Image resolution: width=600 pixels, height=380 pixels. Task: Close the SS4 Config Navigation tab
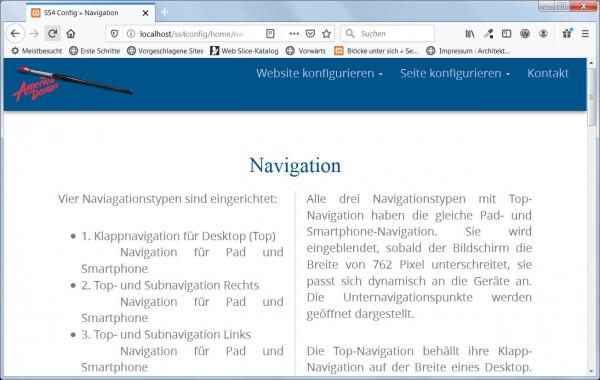tap(145, 13)
